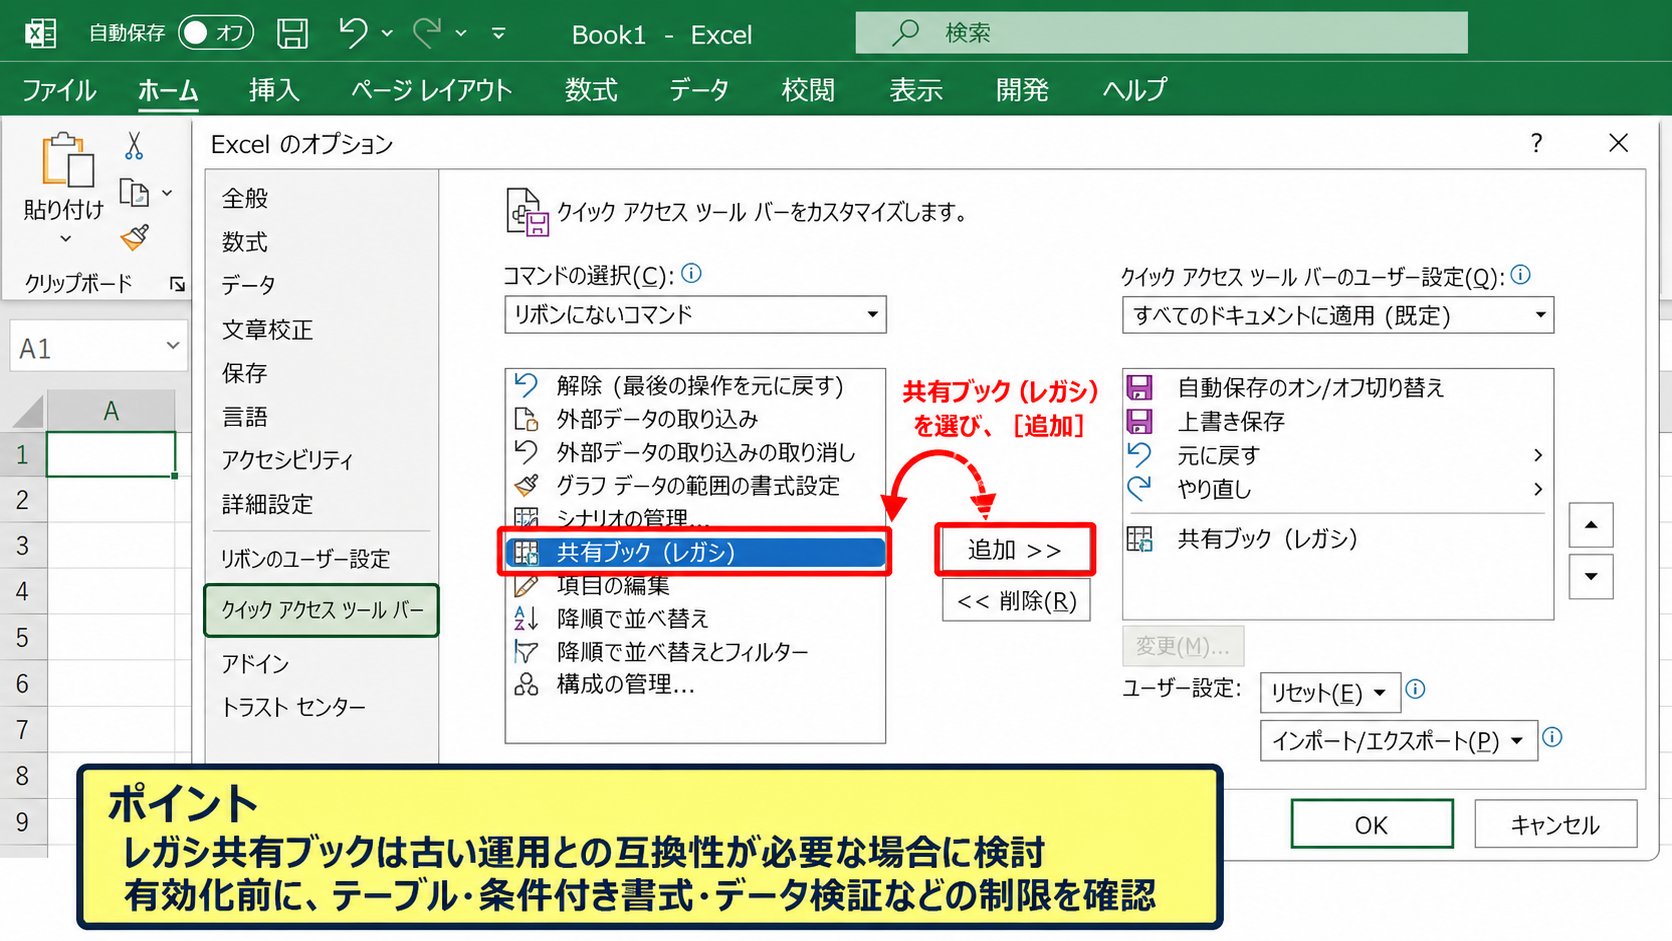
Task: Select 降順で並べ替え command
Action: pos(695,618)
